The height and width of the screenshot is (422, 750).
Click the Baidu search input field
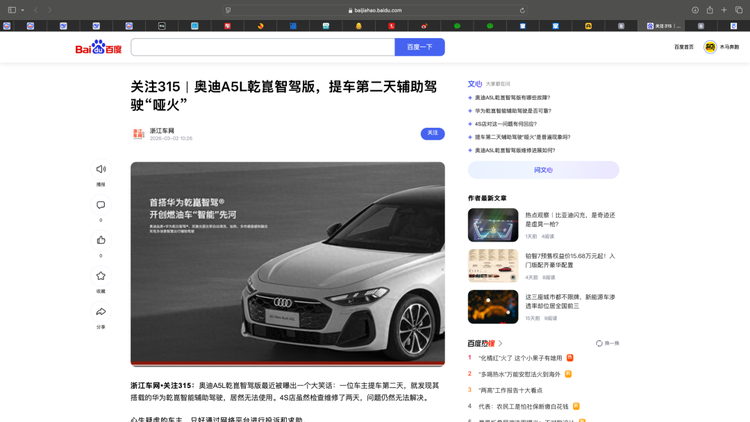click(x=262, y=47)
